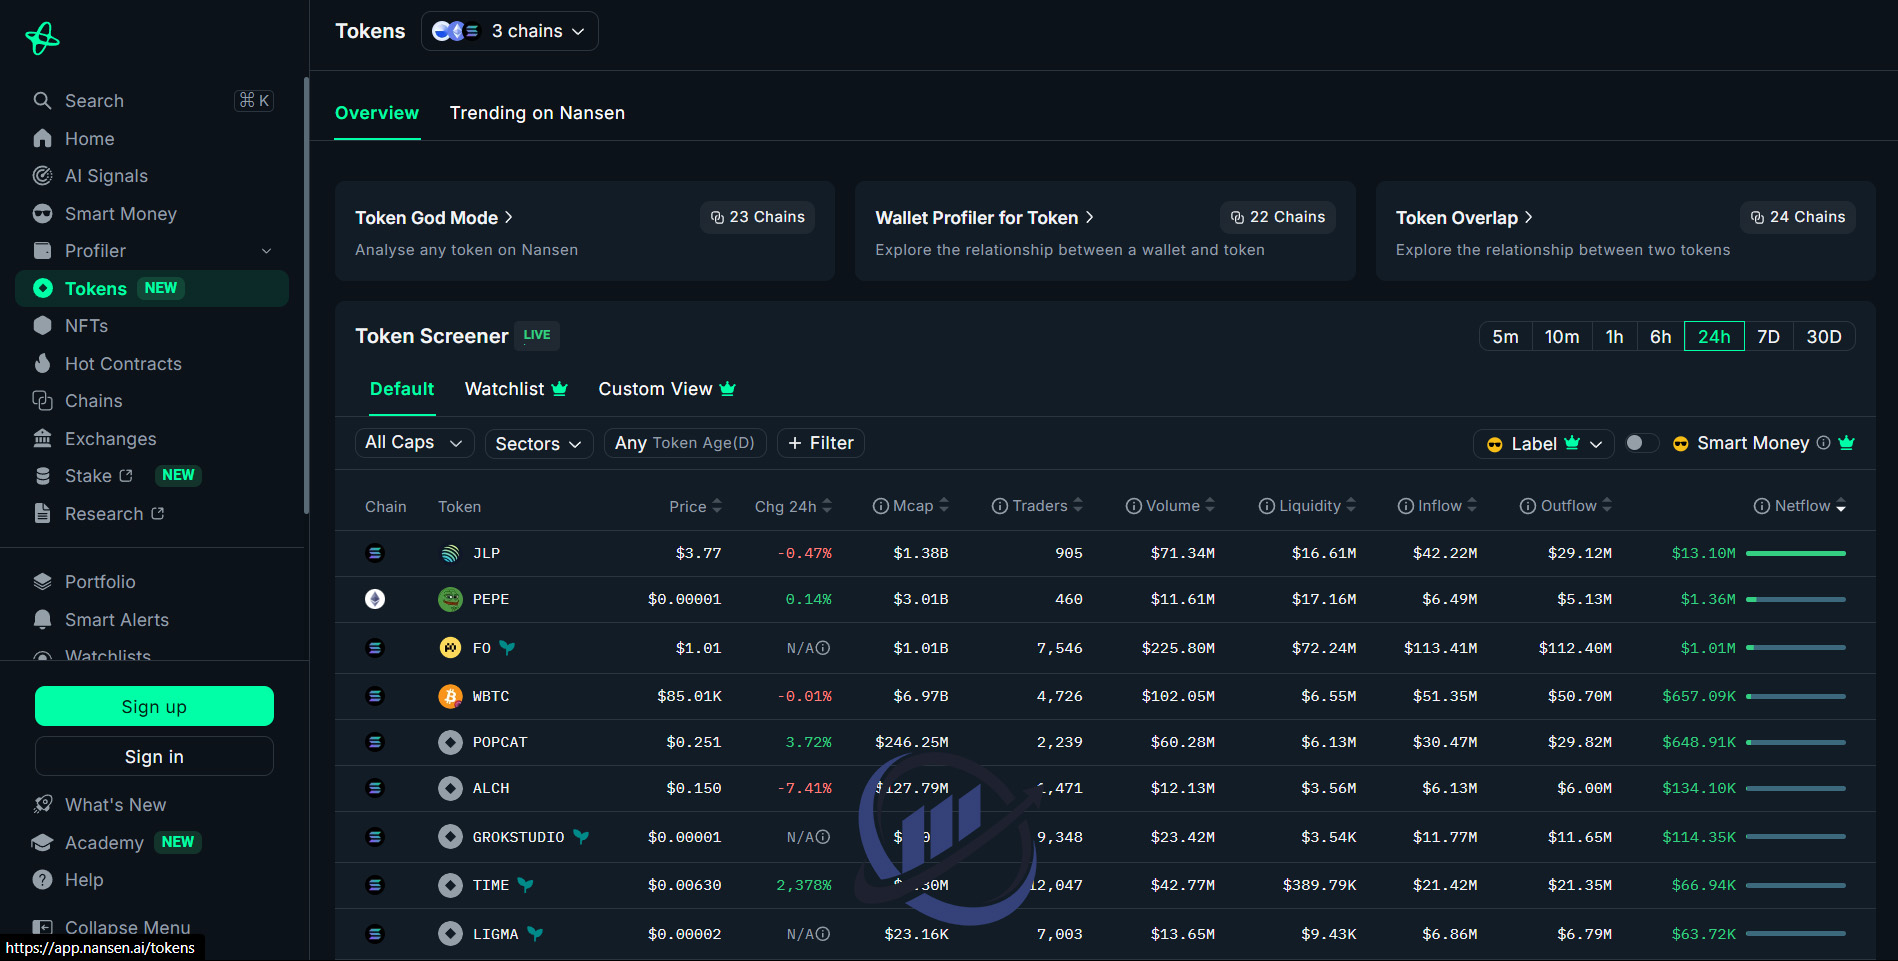Viewport: 1898px width, 961px height.
Task: Select the 5m timeframe
Action: [x=1505, y=336]
